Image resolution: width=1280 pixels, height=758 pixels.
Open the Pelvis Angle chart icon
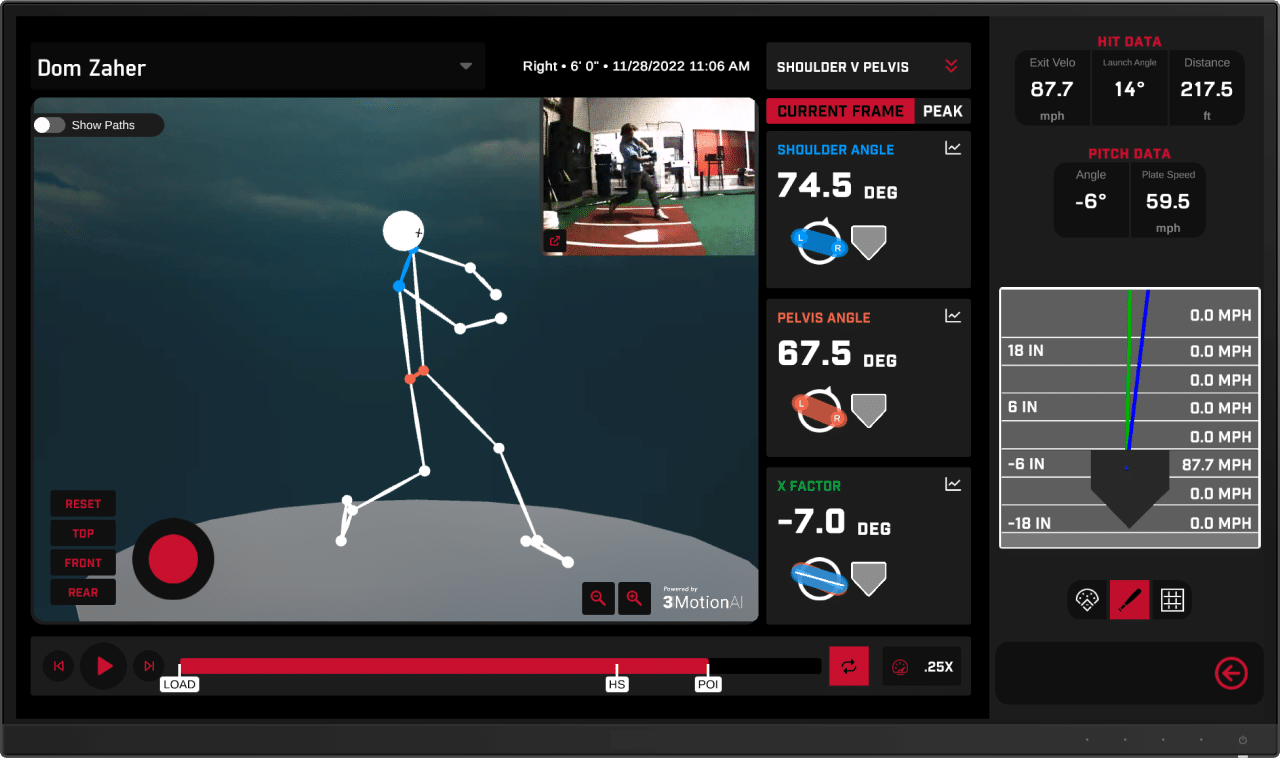pos(953,316)
